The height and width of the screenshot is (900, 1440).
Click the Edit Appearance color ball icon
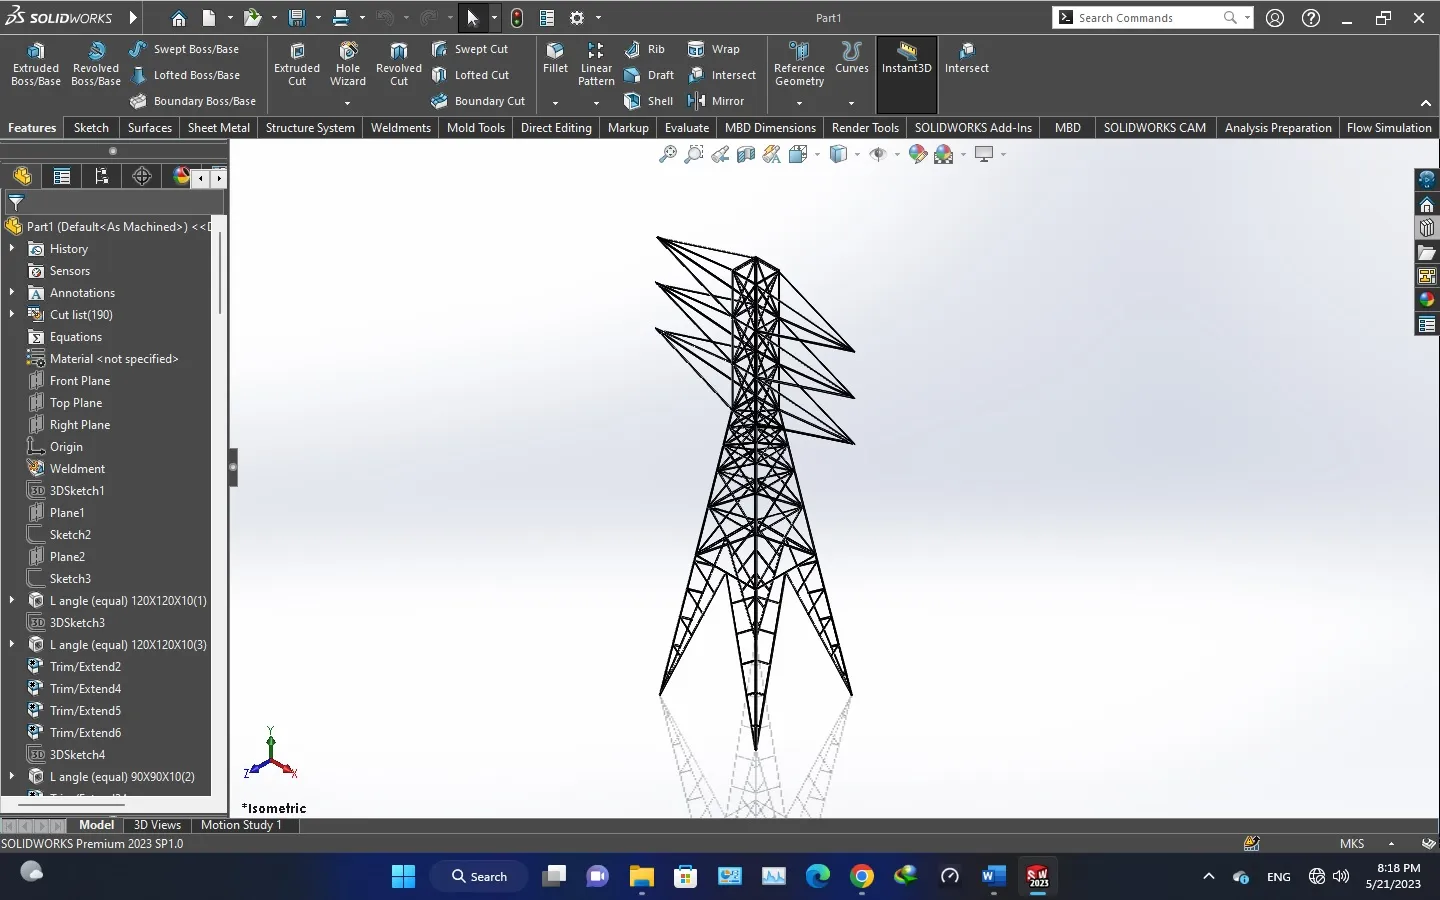pos(917,154)
